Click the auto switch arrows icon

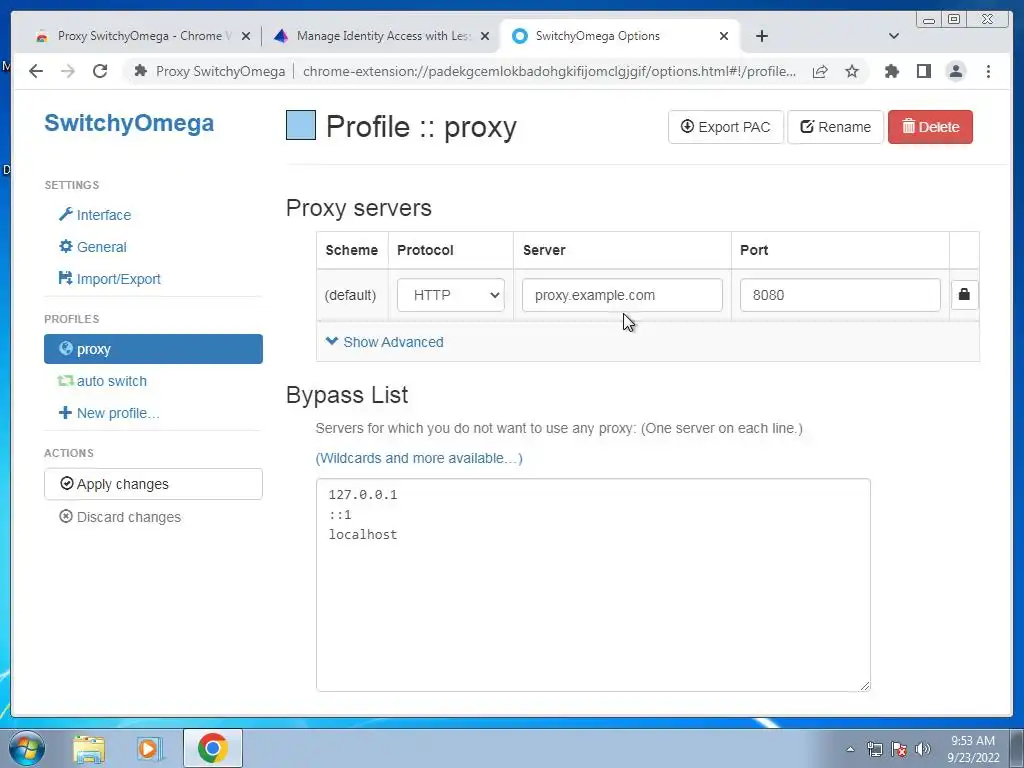tap(65, 380)
